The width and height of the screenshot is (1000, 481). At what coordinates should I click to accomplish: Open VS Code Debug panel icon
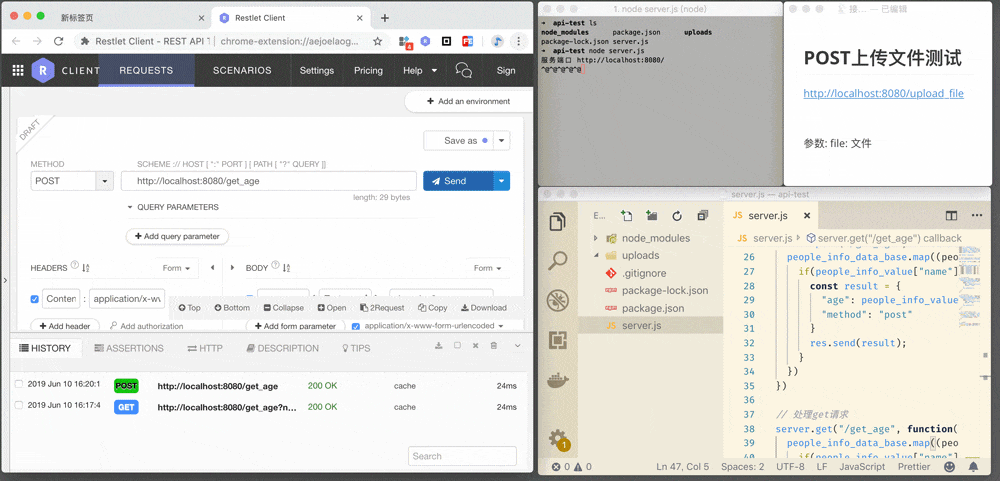pyautogui.click(x=558, y=300)
